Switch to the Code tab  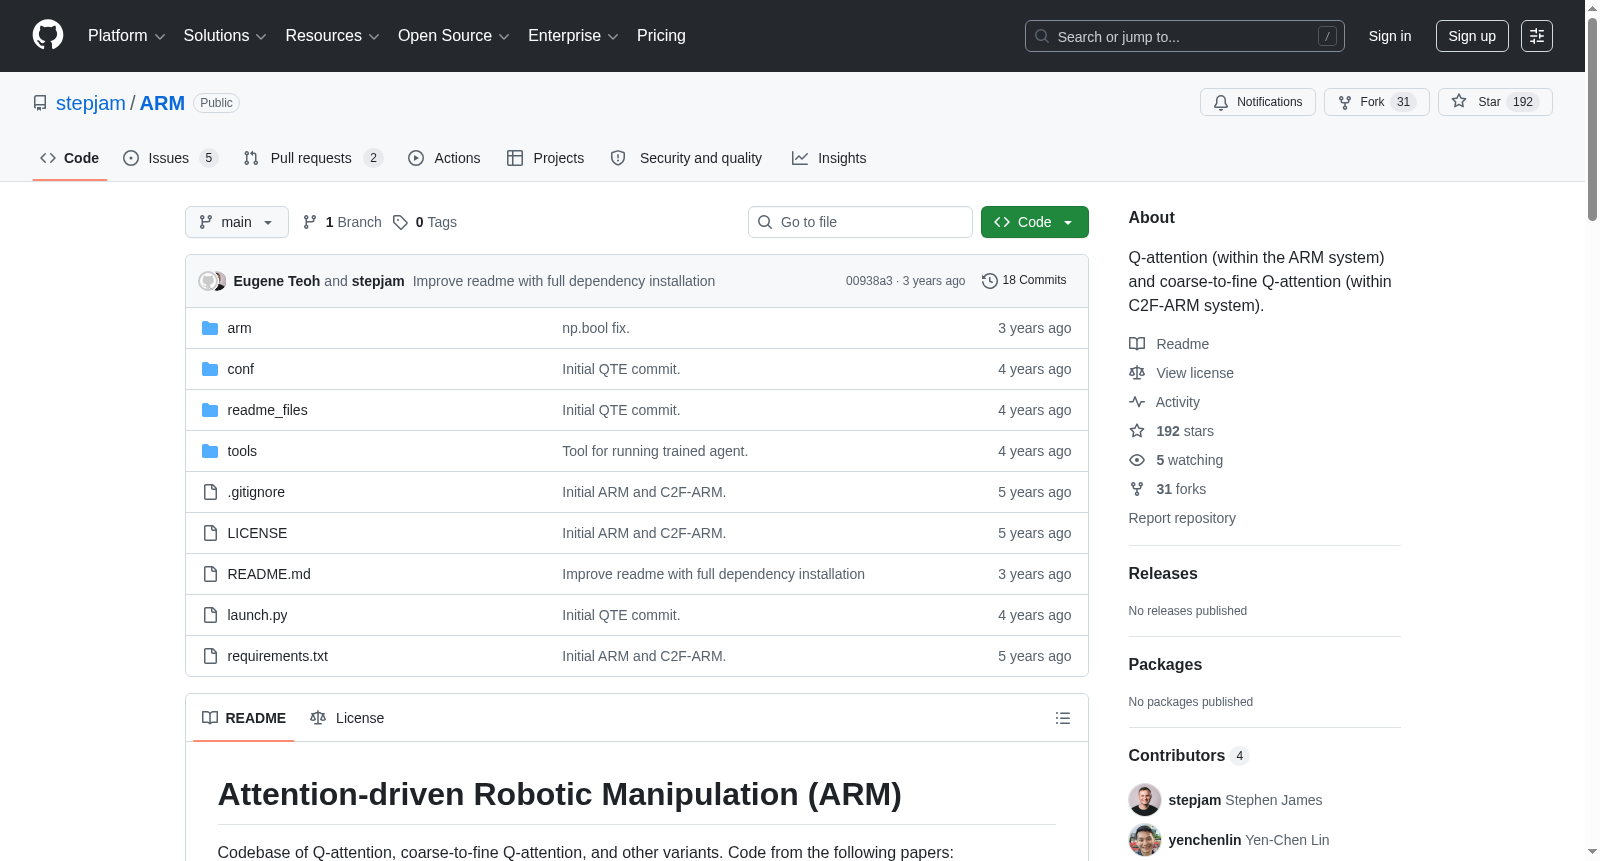(70, 158)
